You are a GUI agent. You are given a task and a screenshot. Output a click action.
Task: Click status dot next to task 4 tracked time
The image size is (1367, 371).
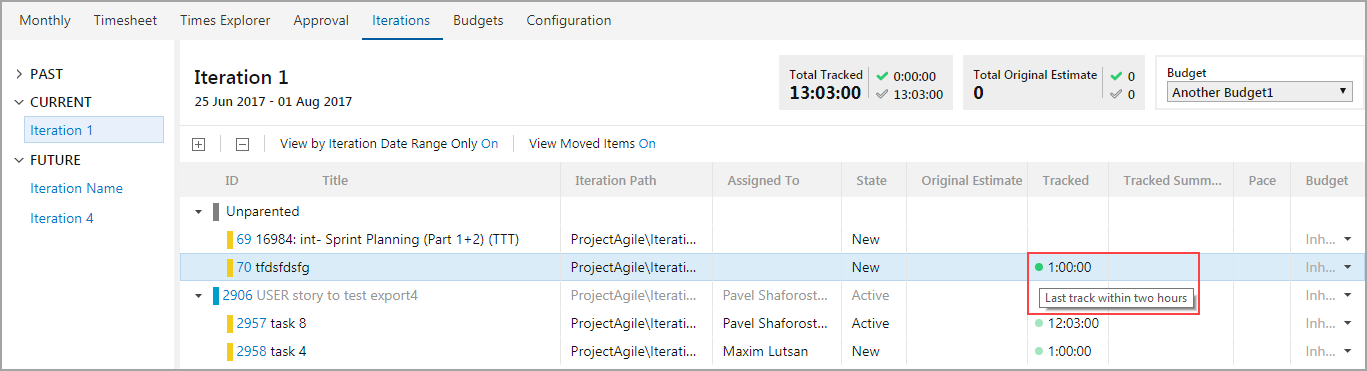[1039, 351]
